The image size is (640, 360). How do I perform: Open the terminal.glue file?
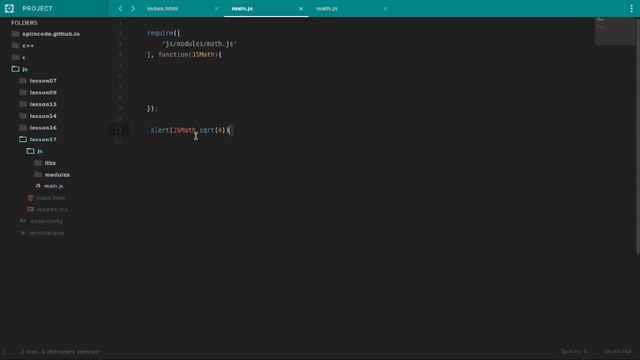tap(46, 233)
